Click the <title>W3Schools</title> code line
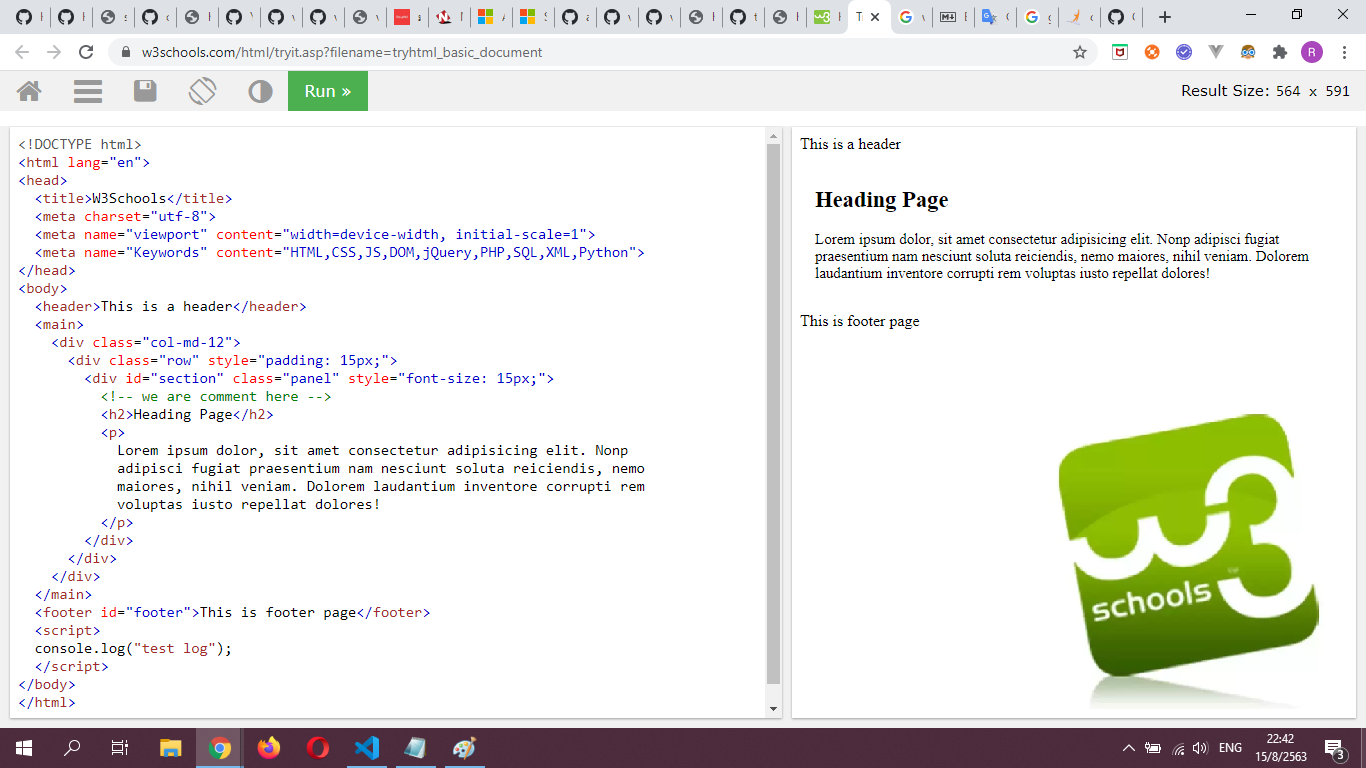This screenshot has width=1366, height=768. 133,198
